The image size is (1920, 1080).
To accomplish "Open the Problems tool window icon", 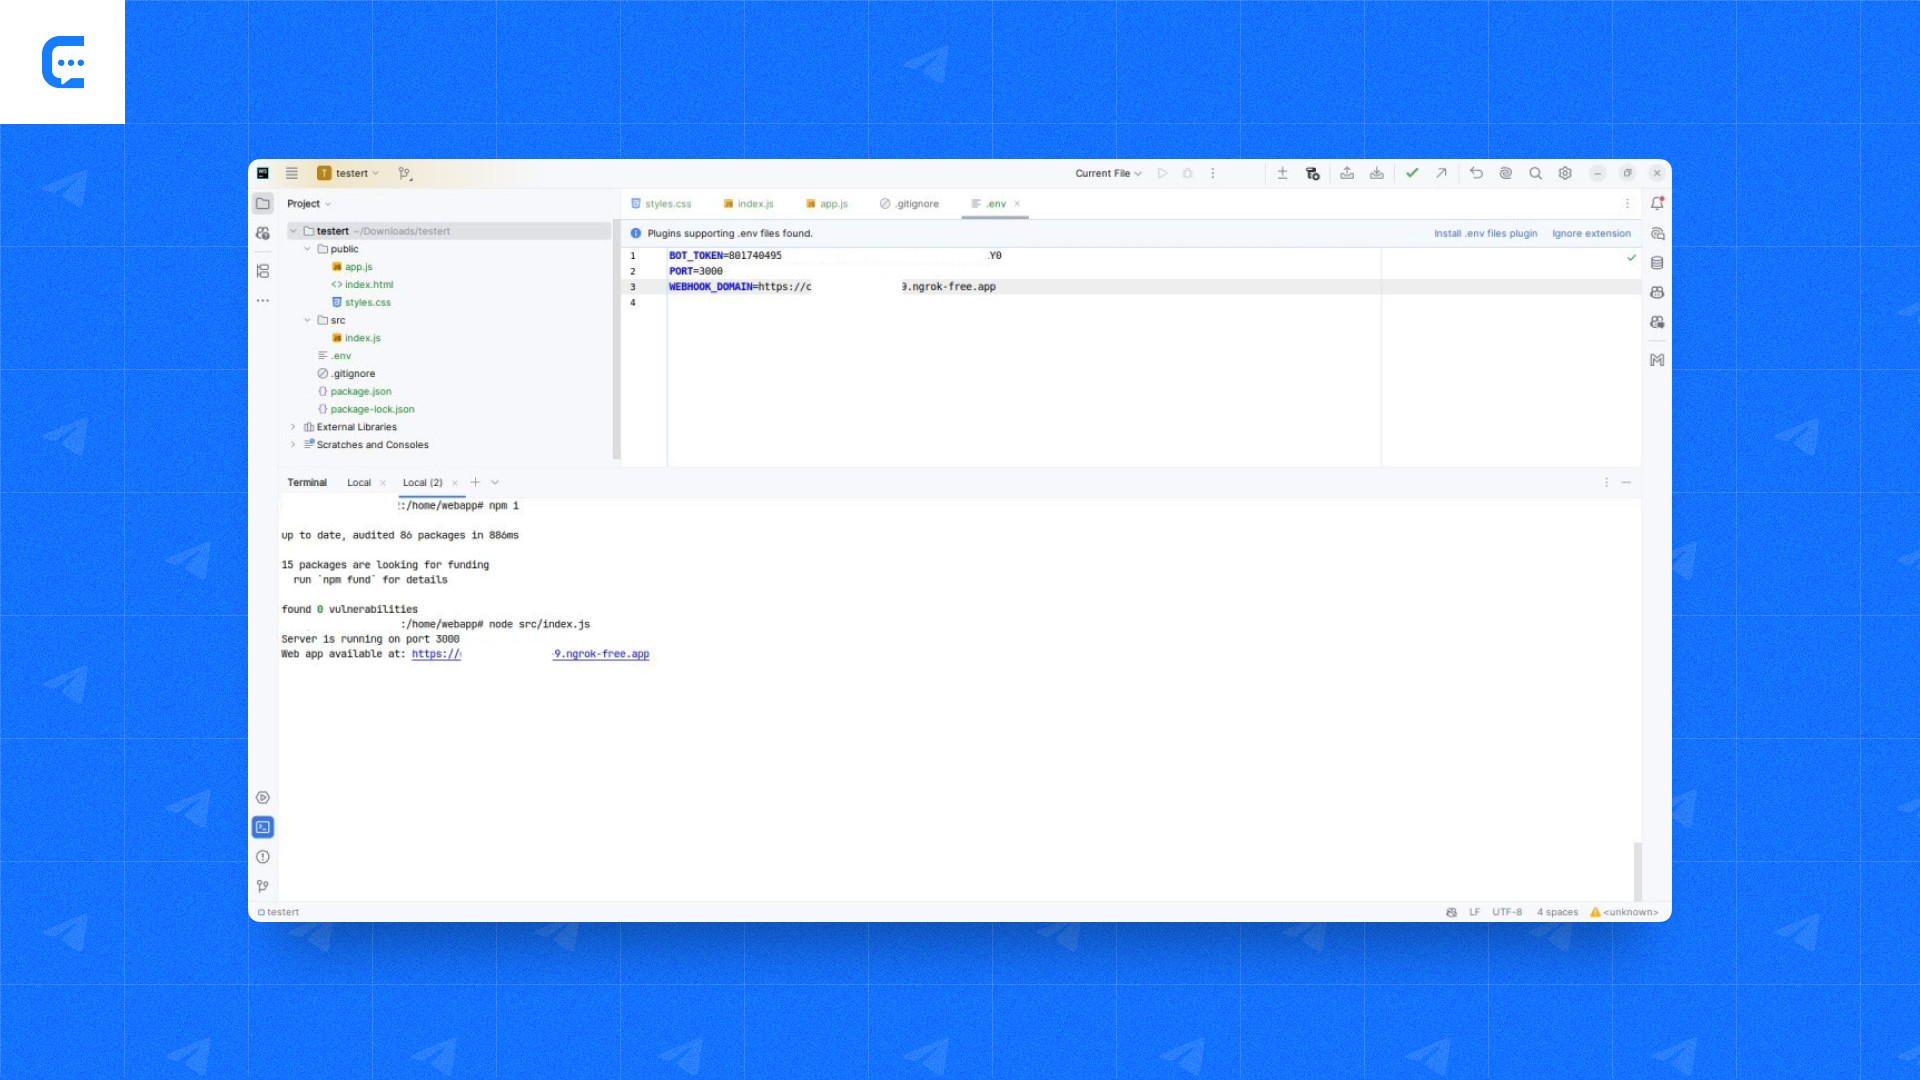I will [x=263, y=857].
